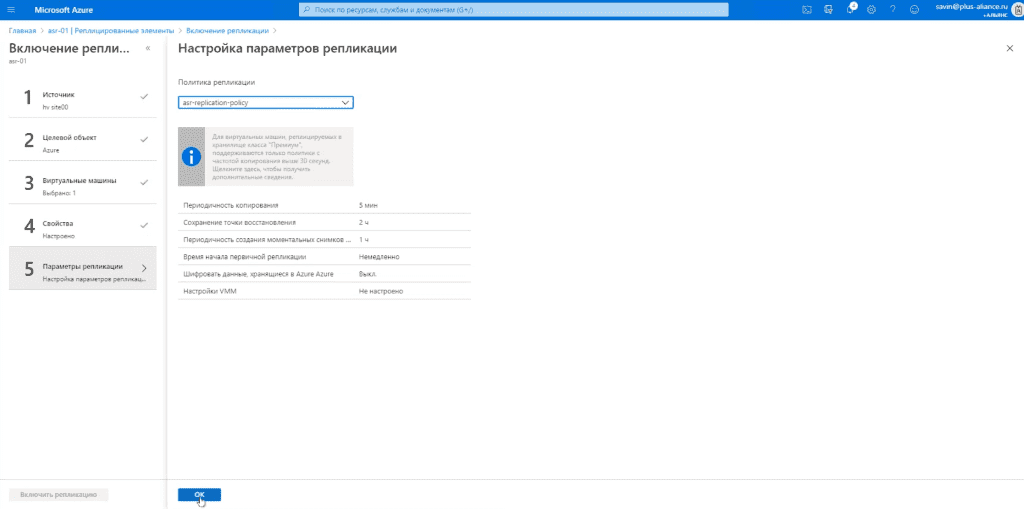Open asr-01 Реплицированные элементы breadcrumb
Viewport: 1024px width, 509px height.
pos(111,31)
